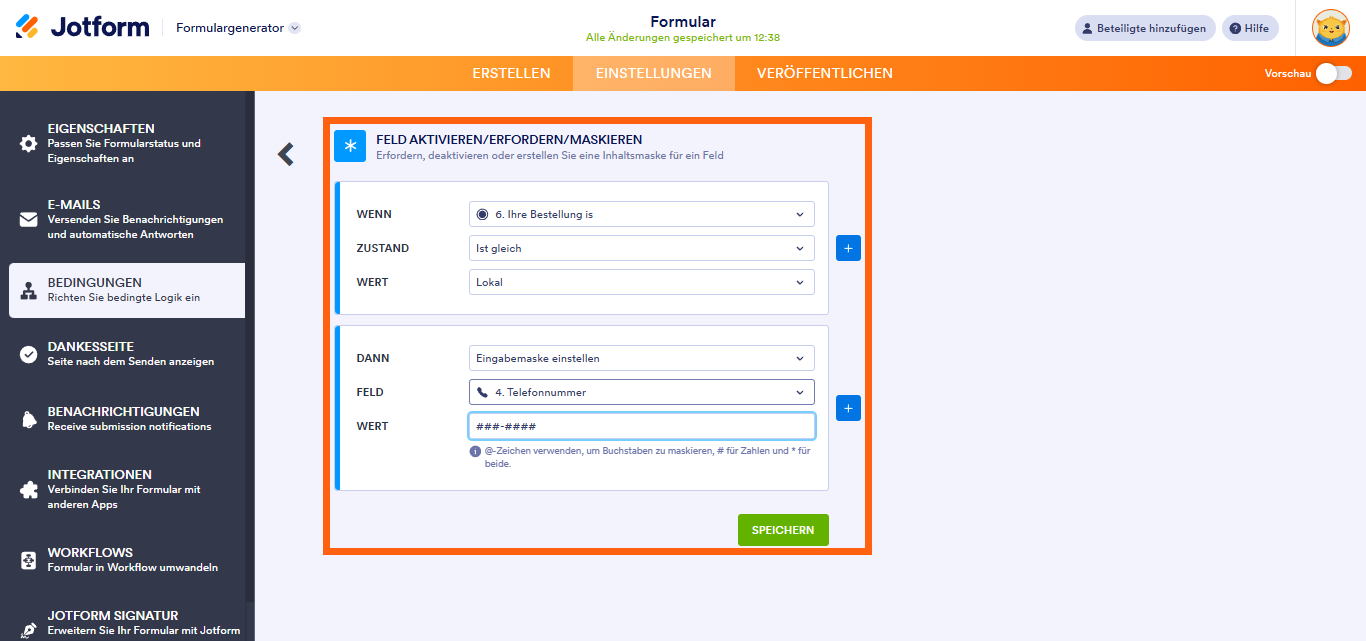The image size is (1366, 641).
Task: Toggle the Vorschau preview switch
Action: pos(1333,73)
